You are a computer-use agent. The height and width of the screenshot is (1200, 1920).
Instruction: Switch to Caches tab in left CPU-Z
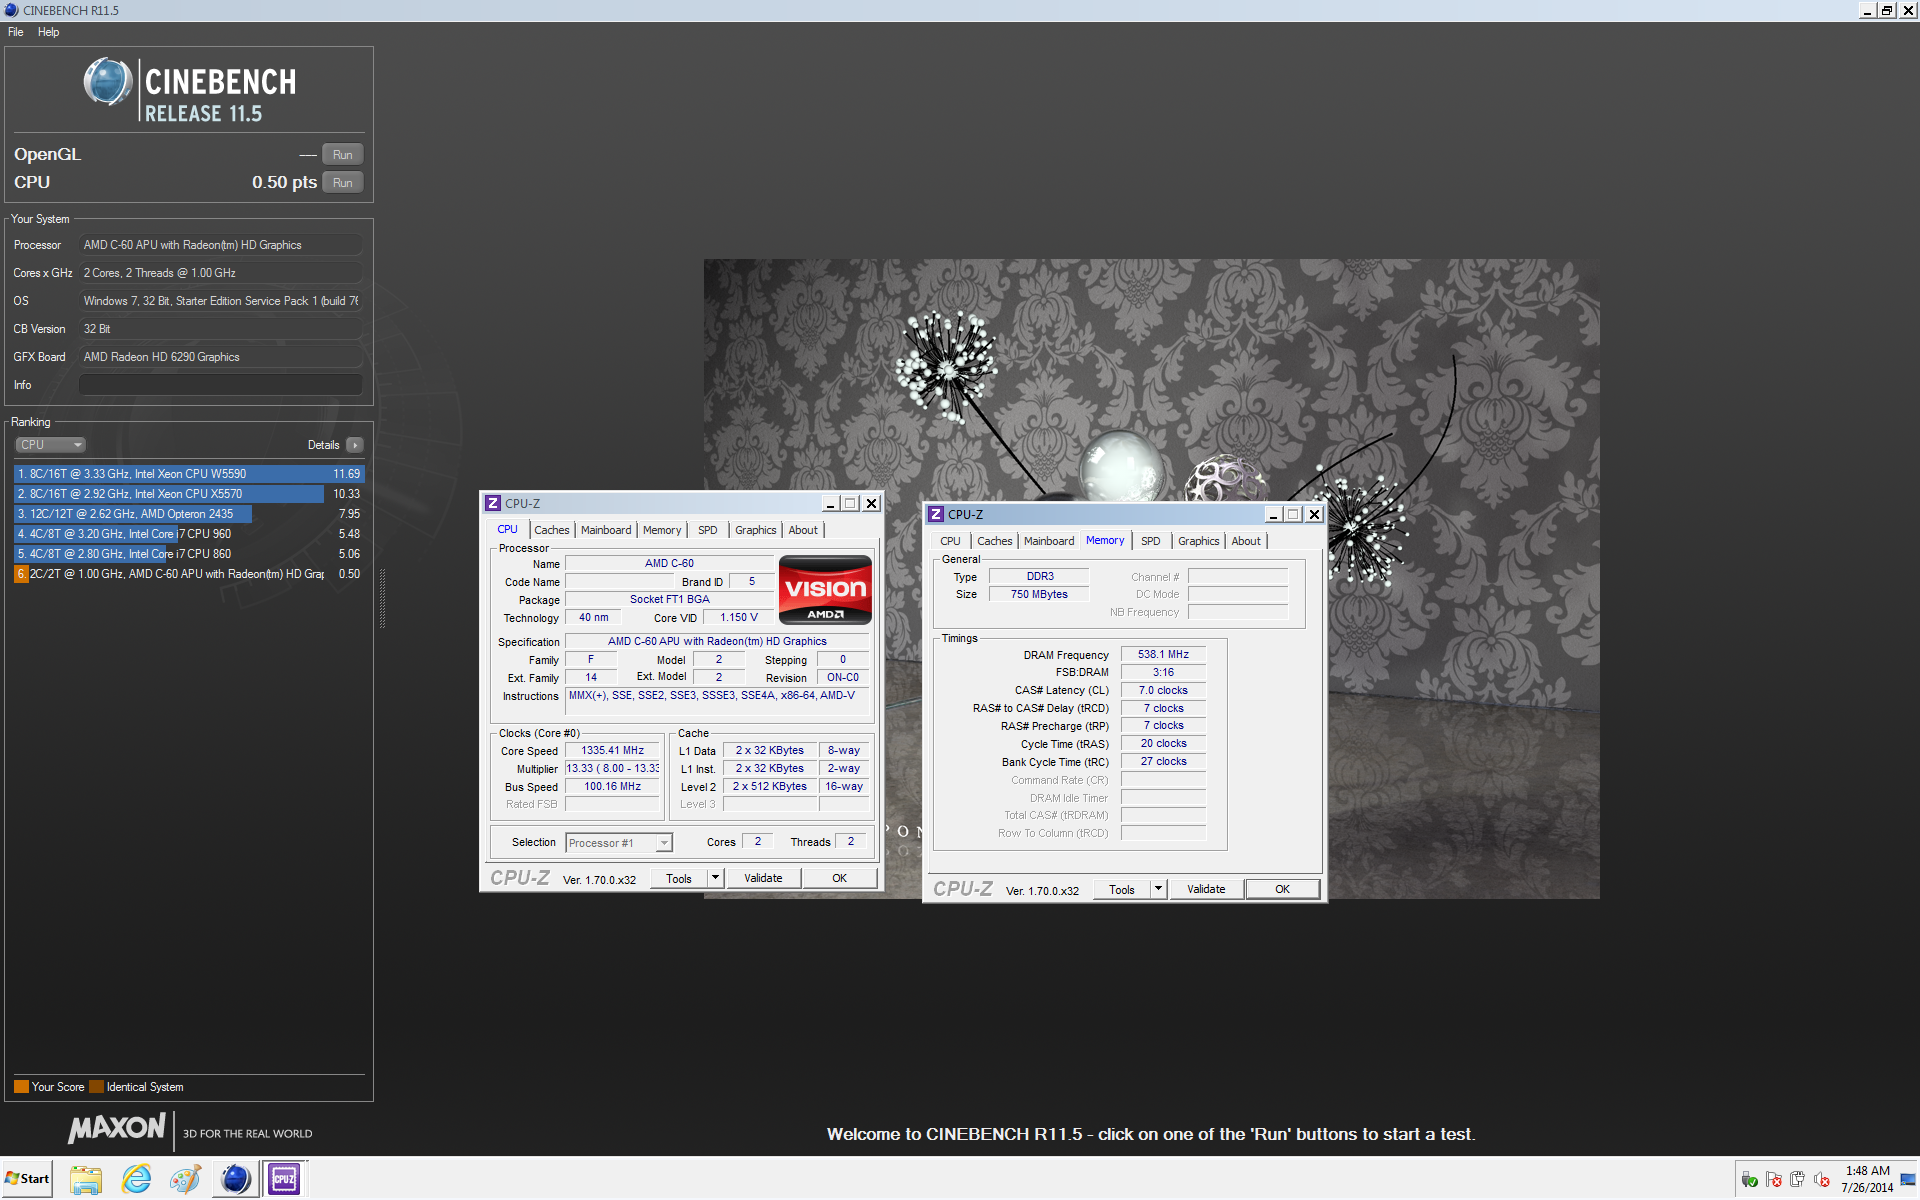click(x=551, y=530)
